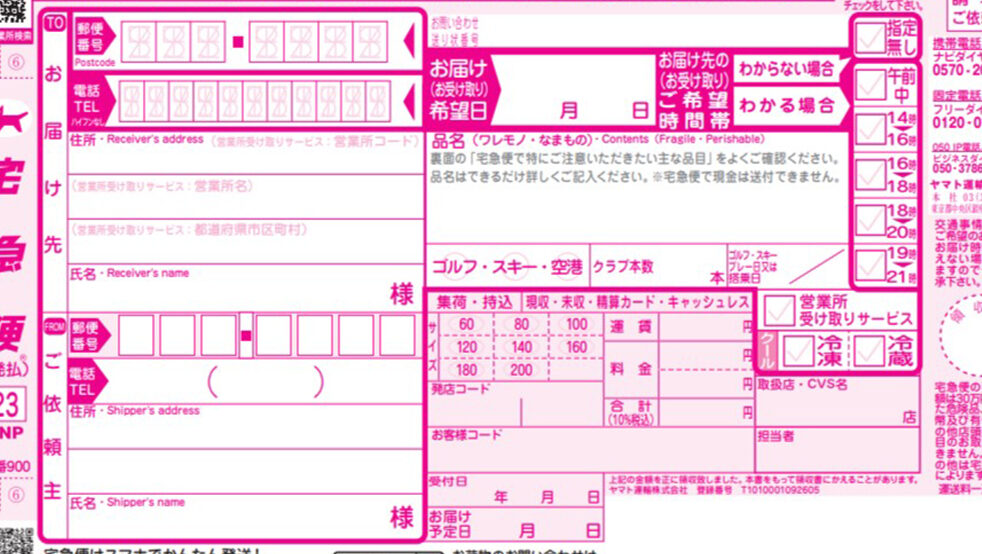Click the お届け先のご希望時間帯 heading

pyautogui.click(x=694, y=91)
